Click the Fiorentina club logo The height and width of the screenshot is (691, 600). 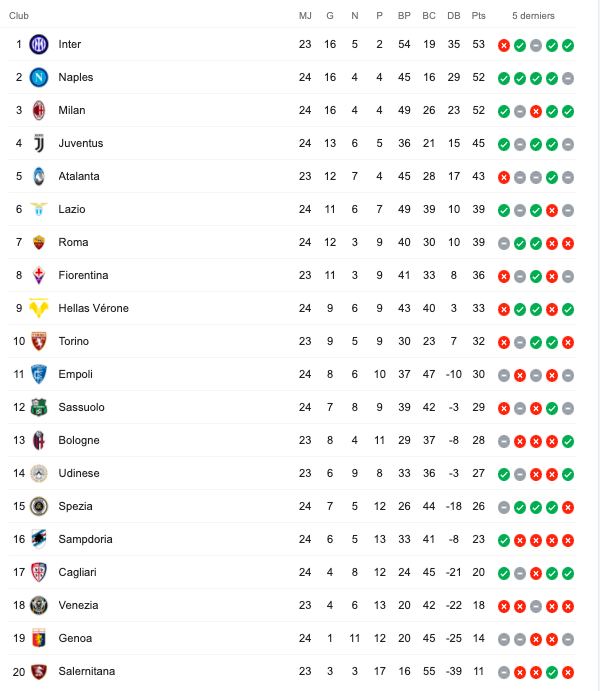coord(39,275)
